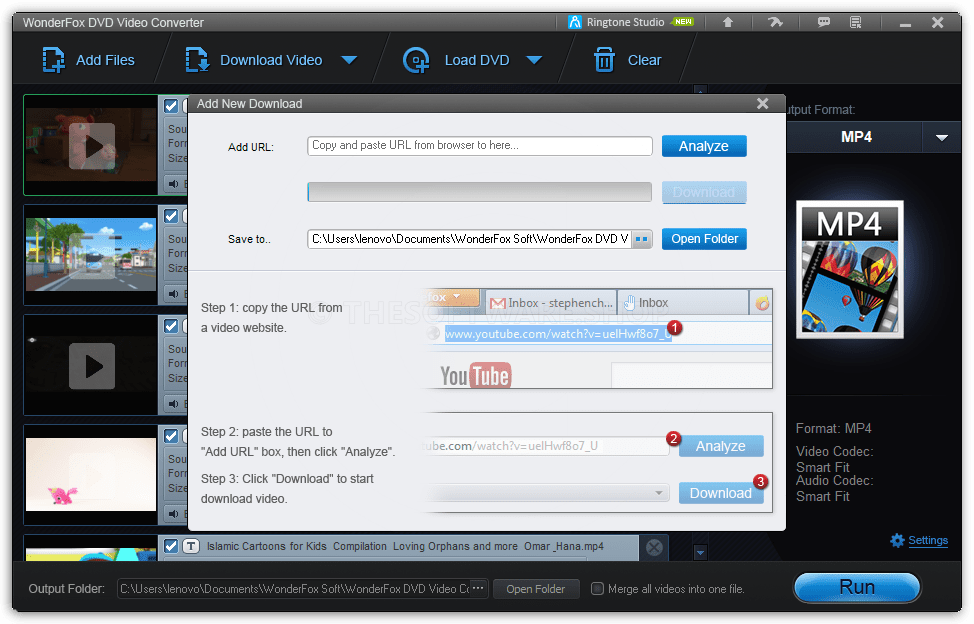Screen dimensions: 974x624
Task: Click the Save to path field
Action: click(x=470, y=239)
